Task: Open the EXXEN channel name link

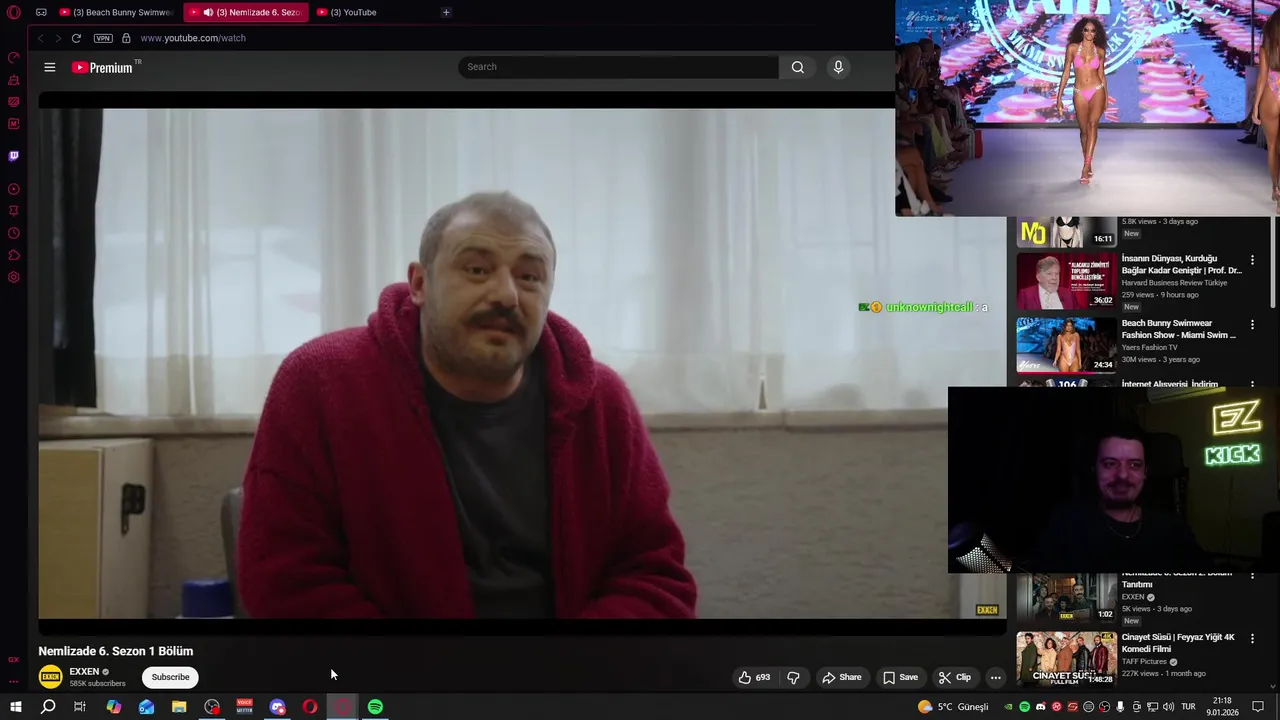Action: [x=84, y=672]
